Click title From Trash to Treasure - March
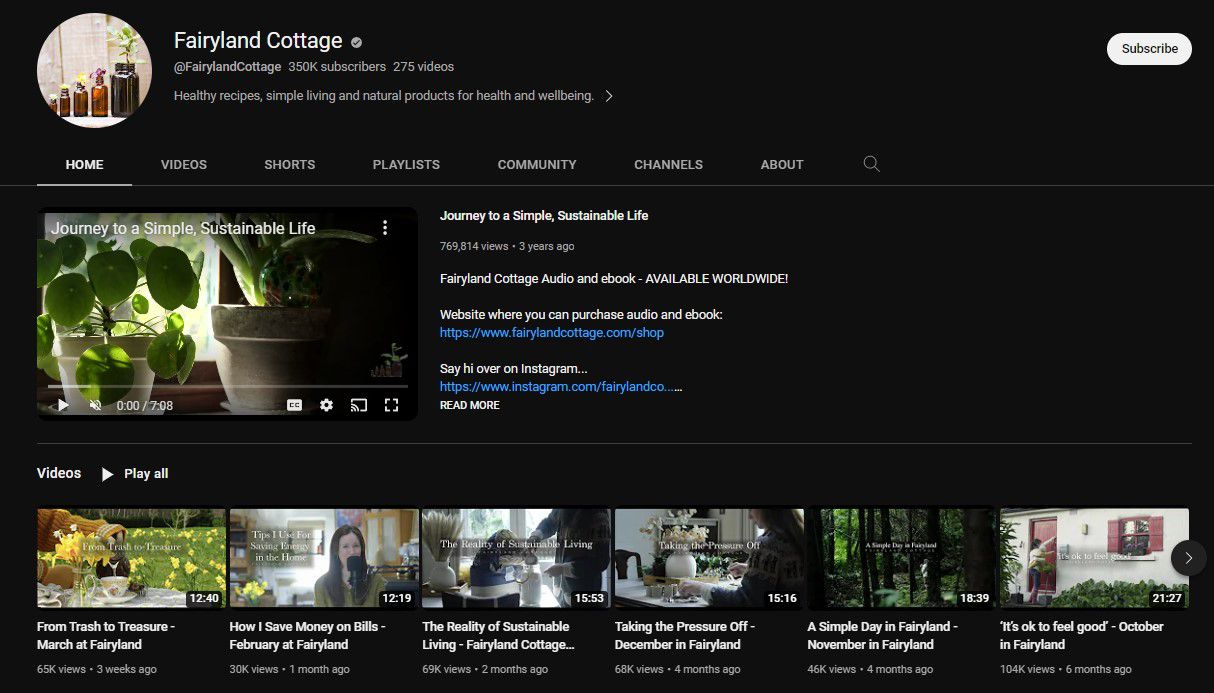The height and width of the screenshot is (693, 1214). click(x=106, y=636)
